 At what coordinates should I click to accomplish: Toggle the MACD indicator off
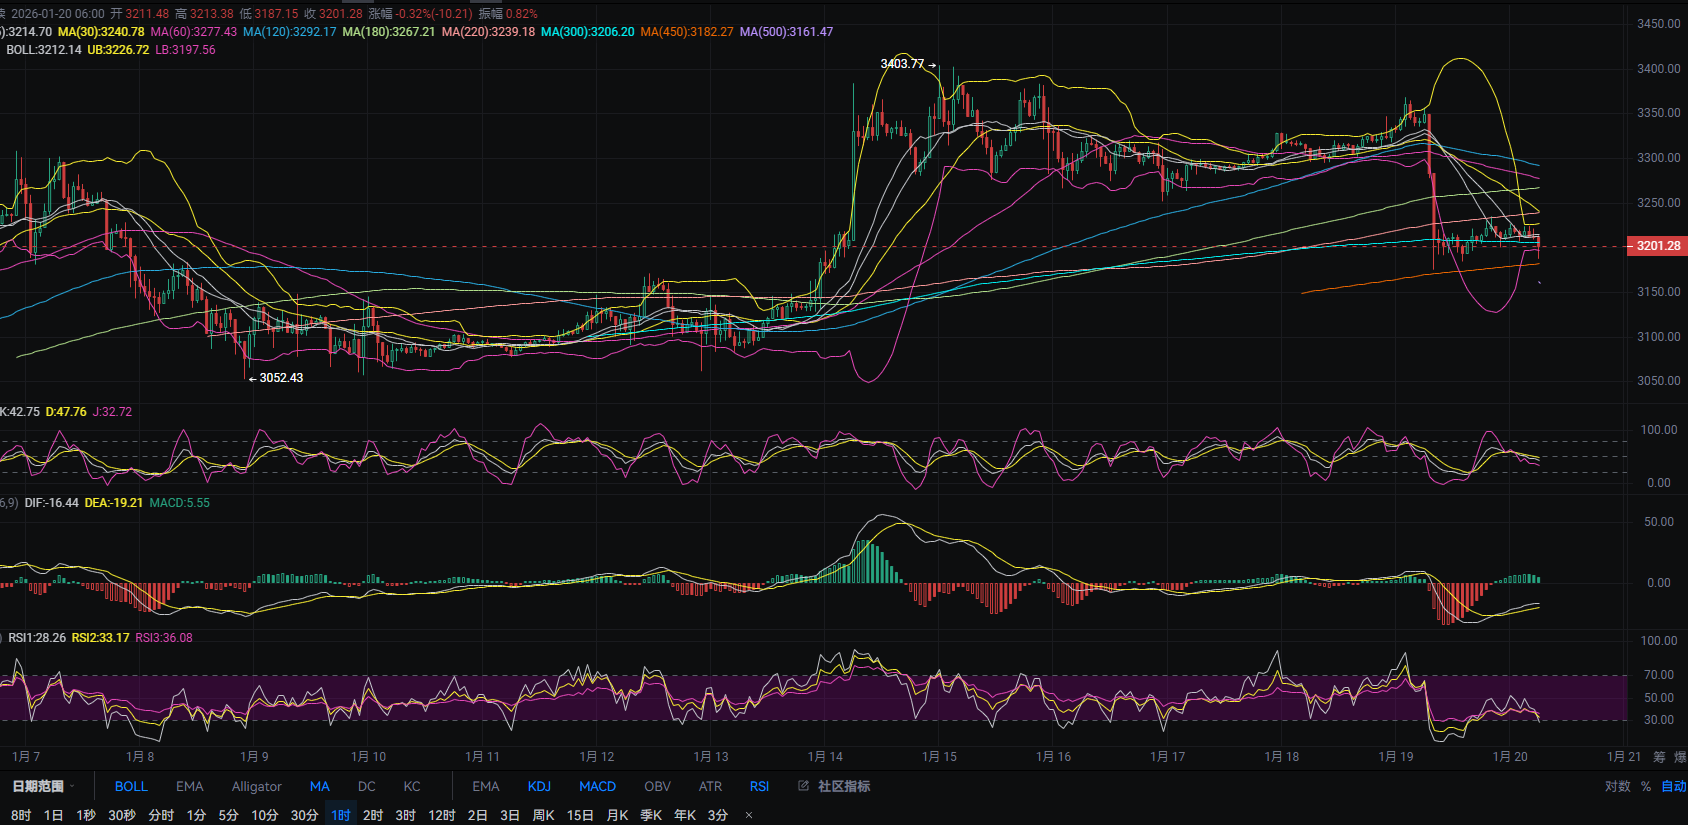(597, 786)
